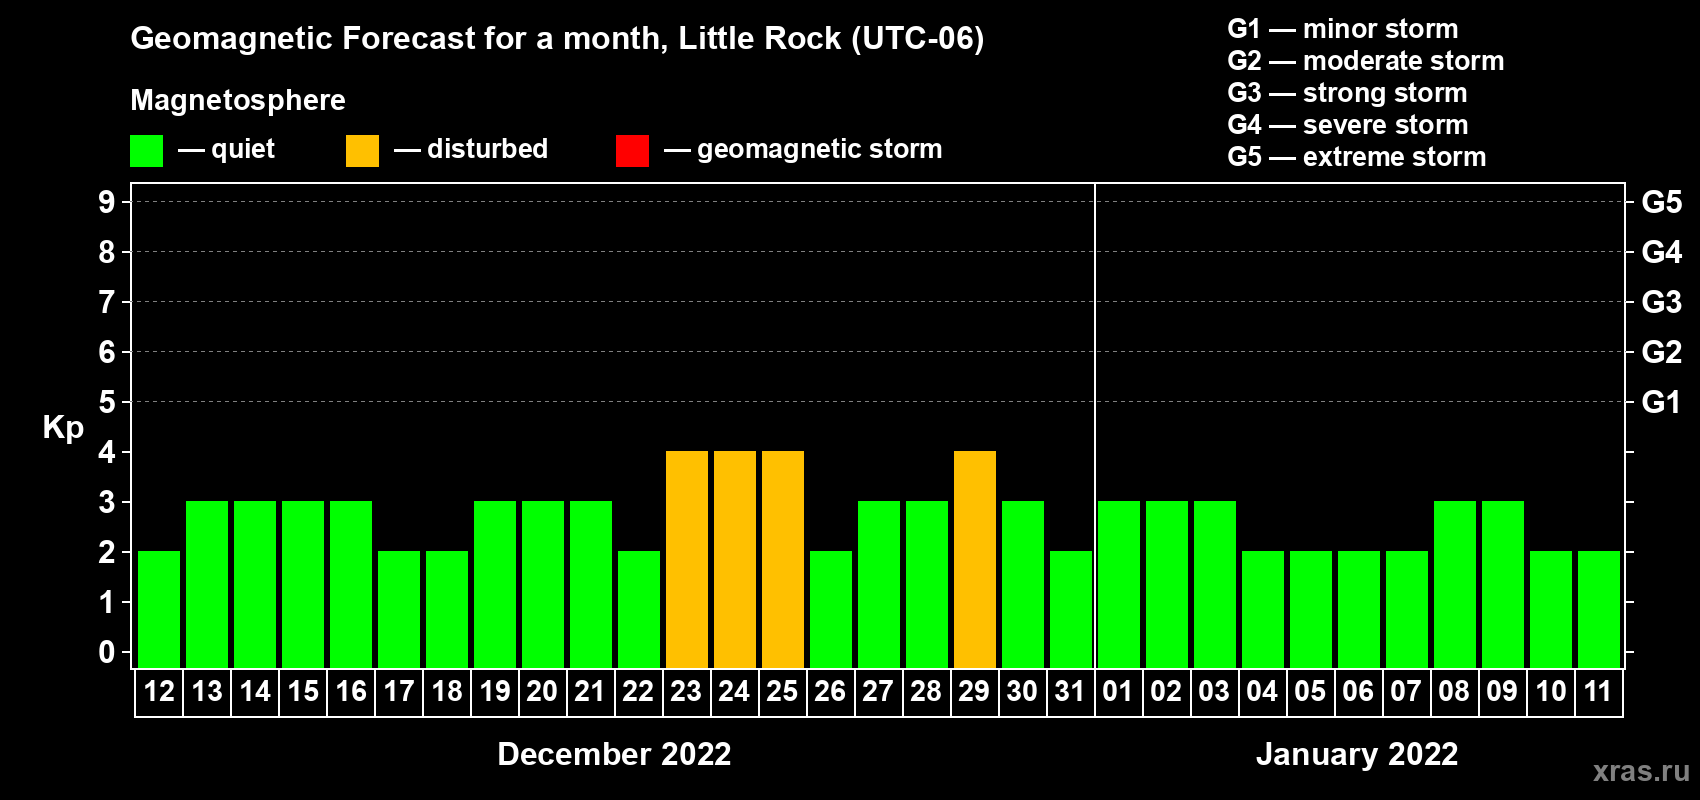Click the 'G3 — strong storm' legend line

[1347, 93]
